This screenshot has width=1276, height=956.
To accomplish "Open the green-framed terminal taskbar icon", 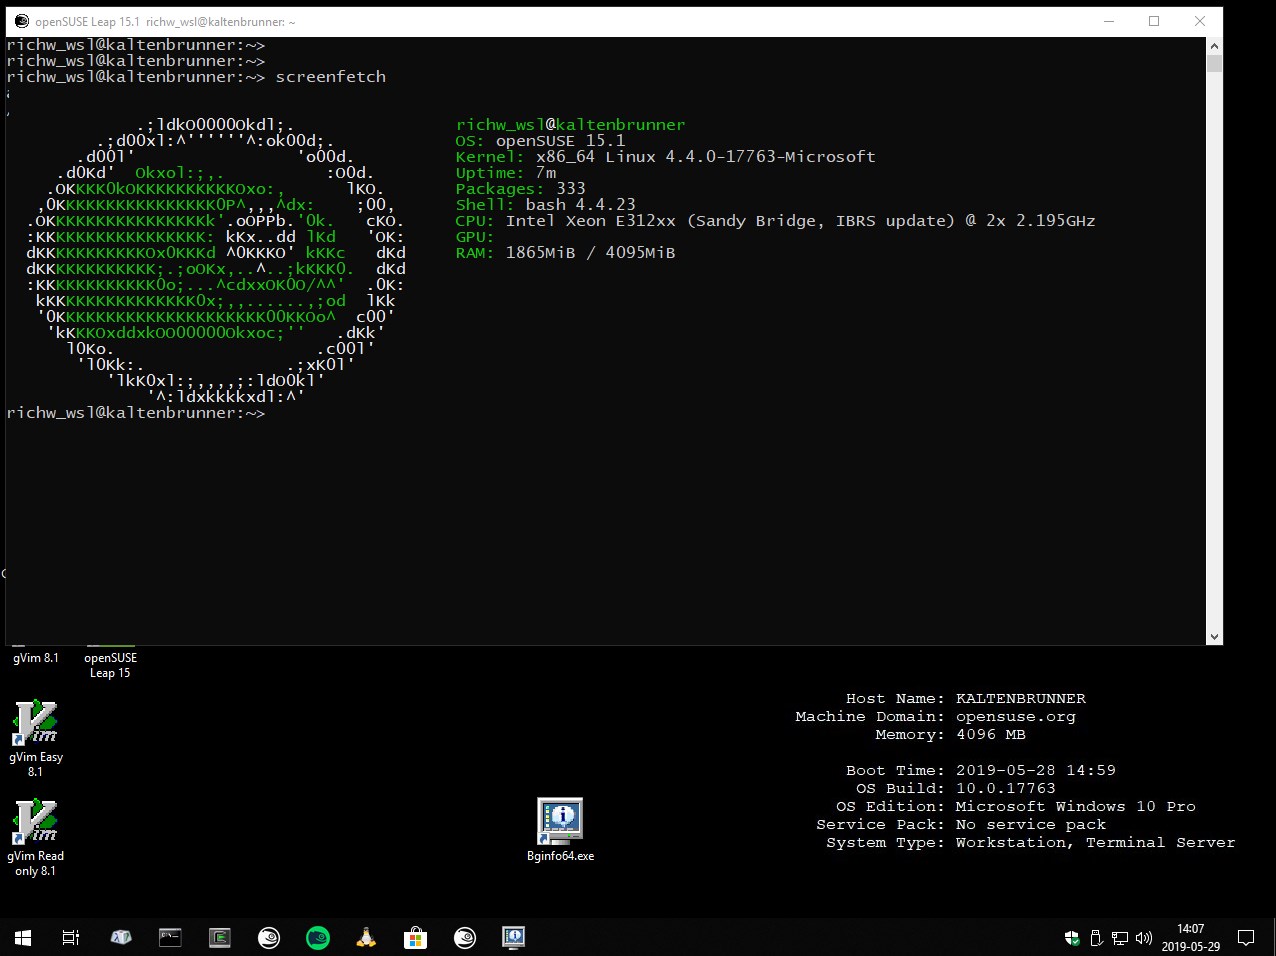I will pyautogui.click(x=219, y=937).
